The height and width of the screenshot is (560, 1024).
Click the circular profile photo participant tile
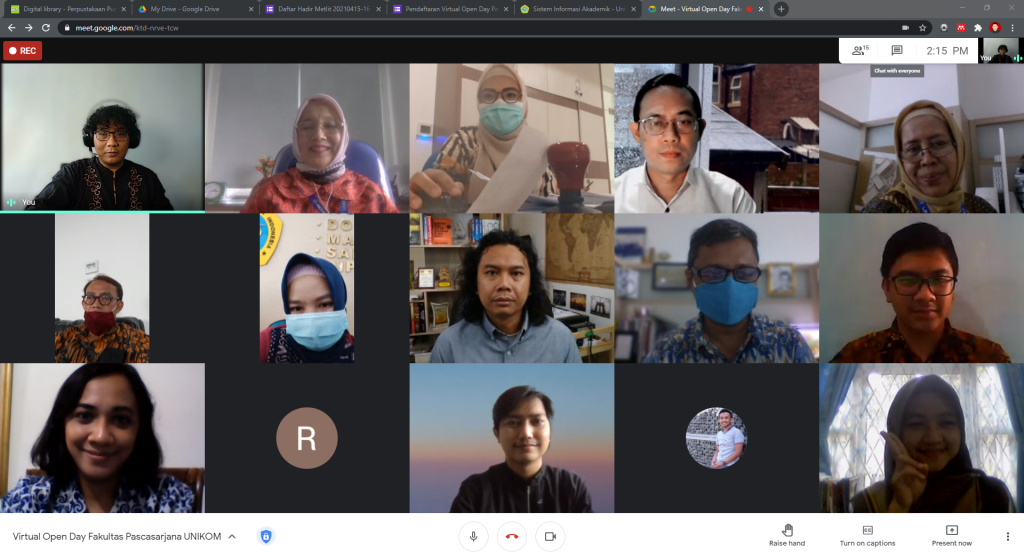(716, 438)
